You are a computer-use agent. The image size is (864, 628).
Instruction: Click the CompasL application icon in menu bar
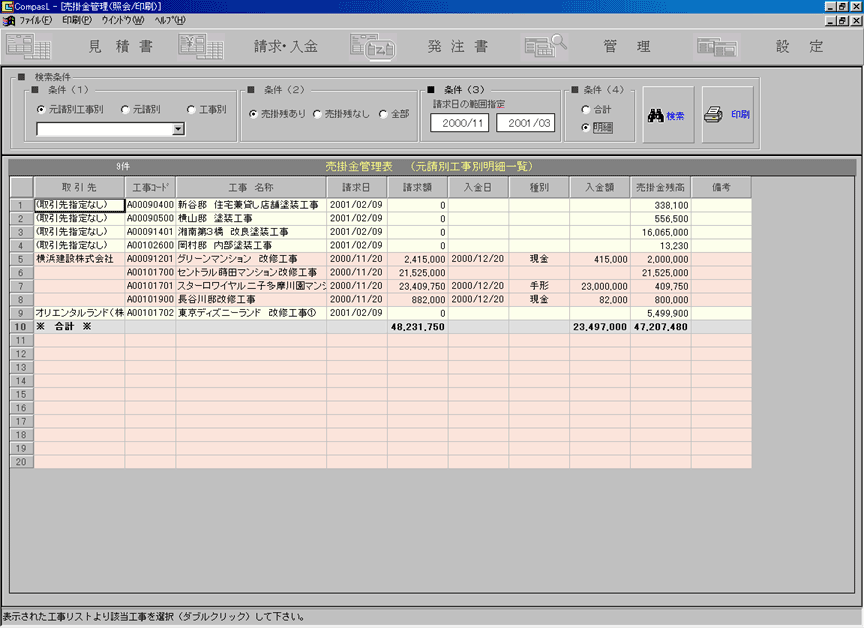click(8, 20)
